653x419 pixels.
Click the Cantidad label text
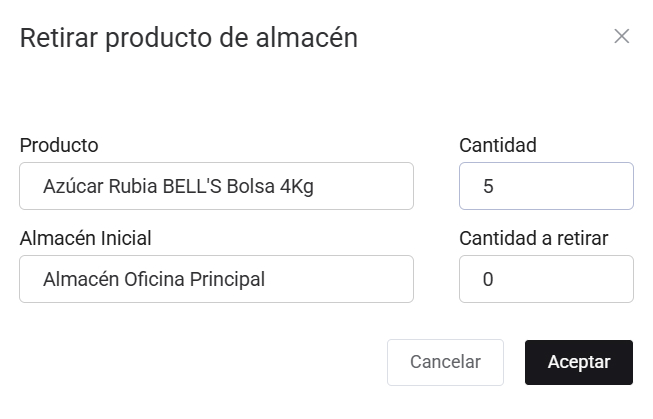pyautogui.click(x=498, y=145)
